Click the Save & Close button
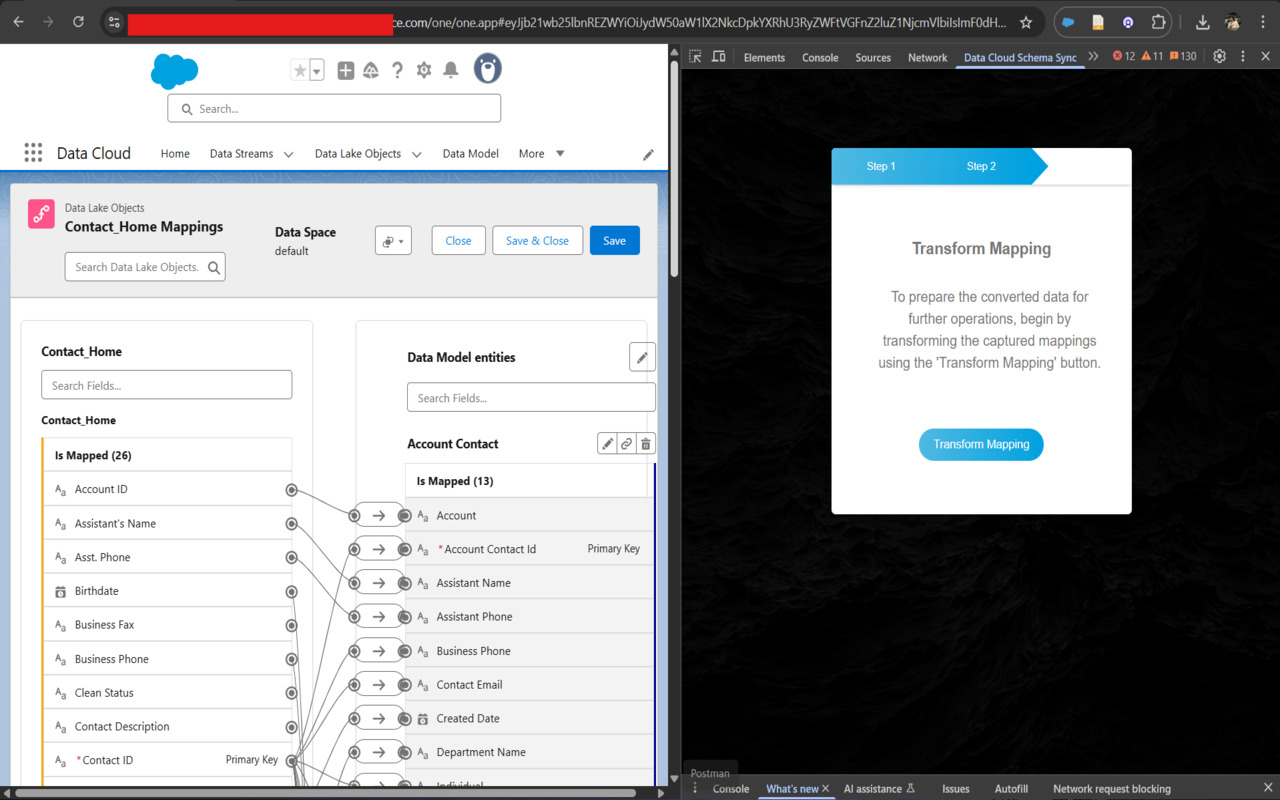Viewport: 1280px width, 800px height. pyautogui.click(x=537, y=240)
